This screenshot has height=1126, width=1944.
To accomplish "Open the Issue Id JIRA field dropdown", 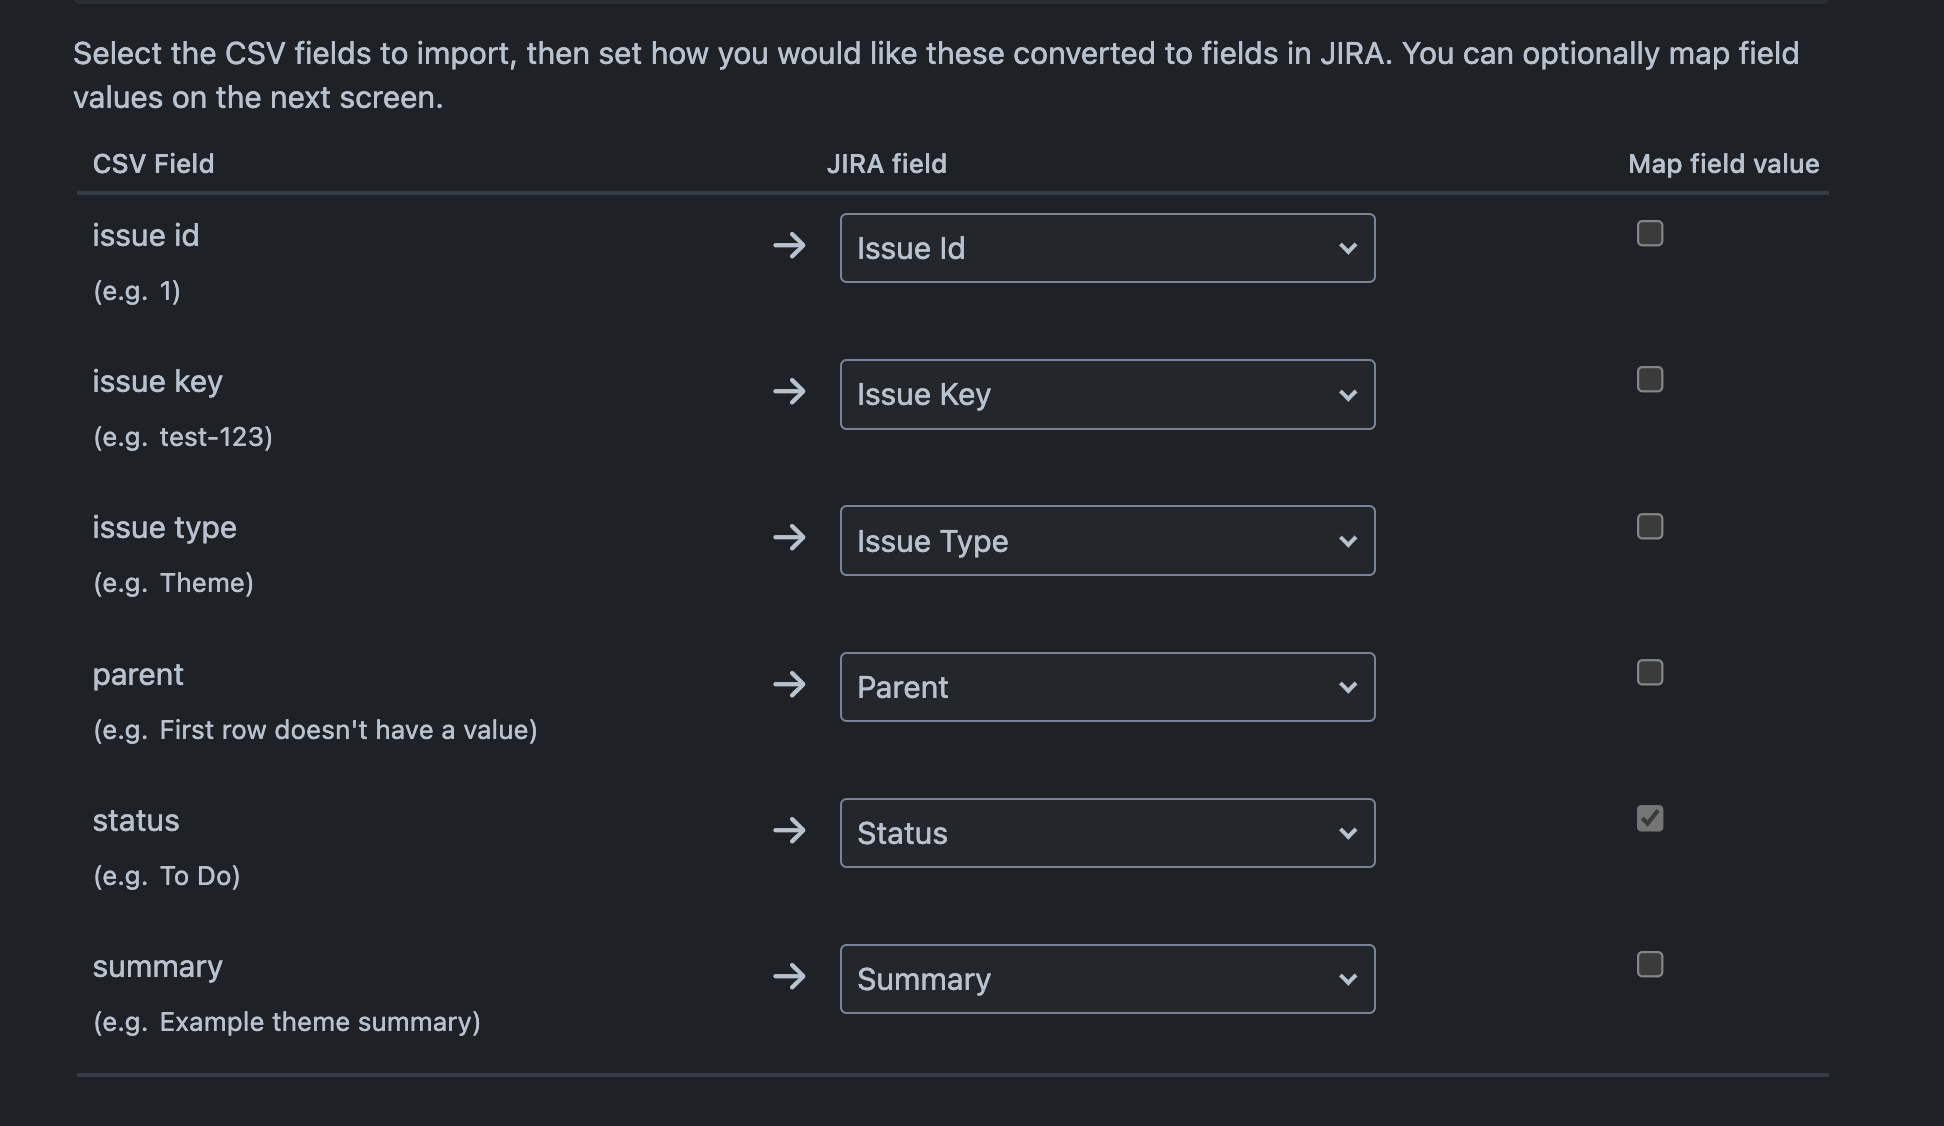I will [1107, 248].
